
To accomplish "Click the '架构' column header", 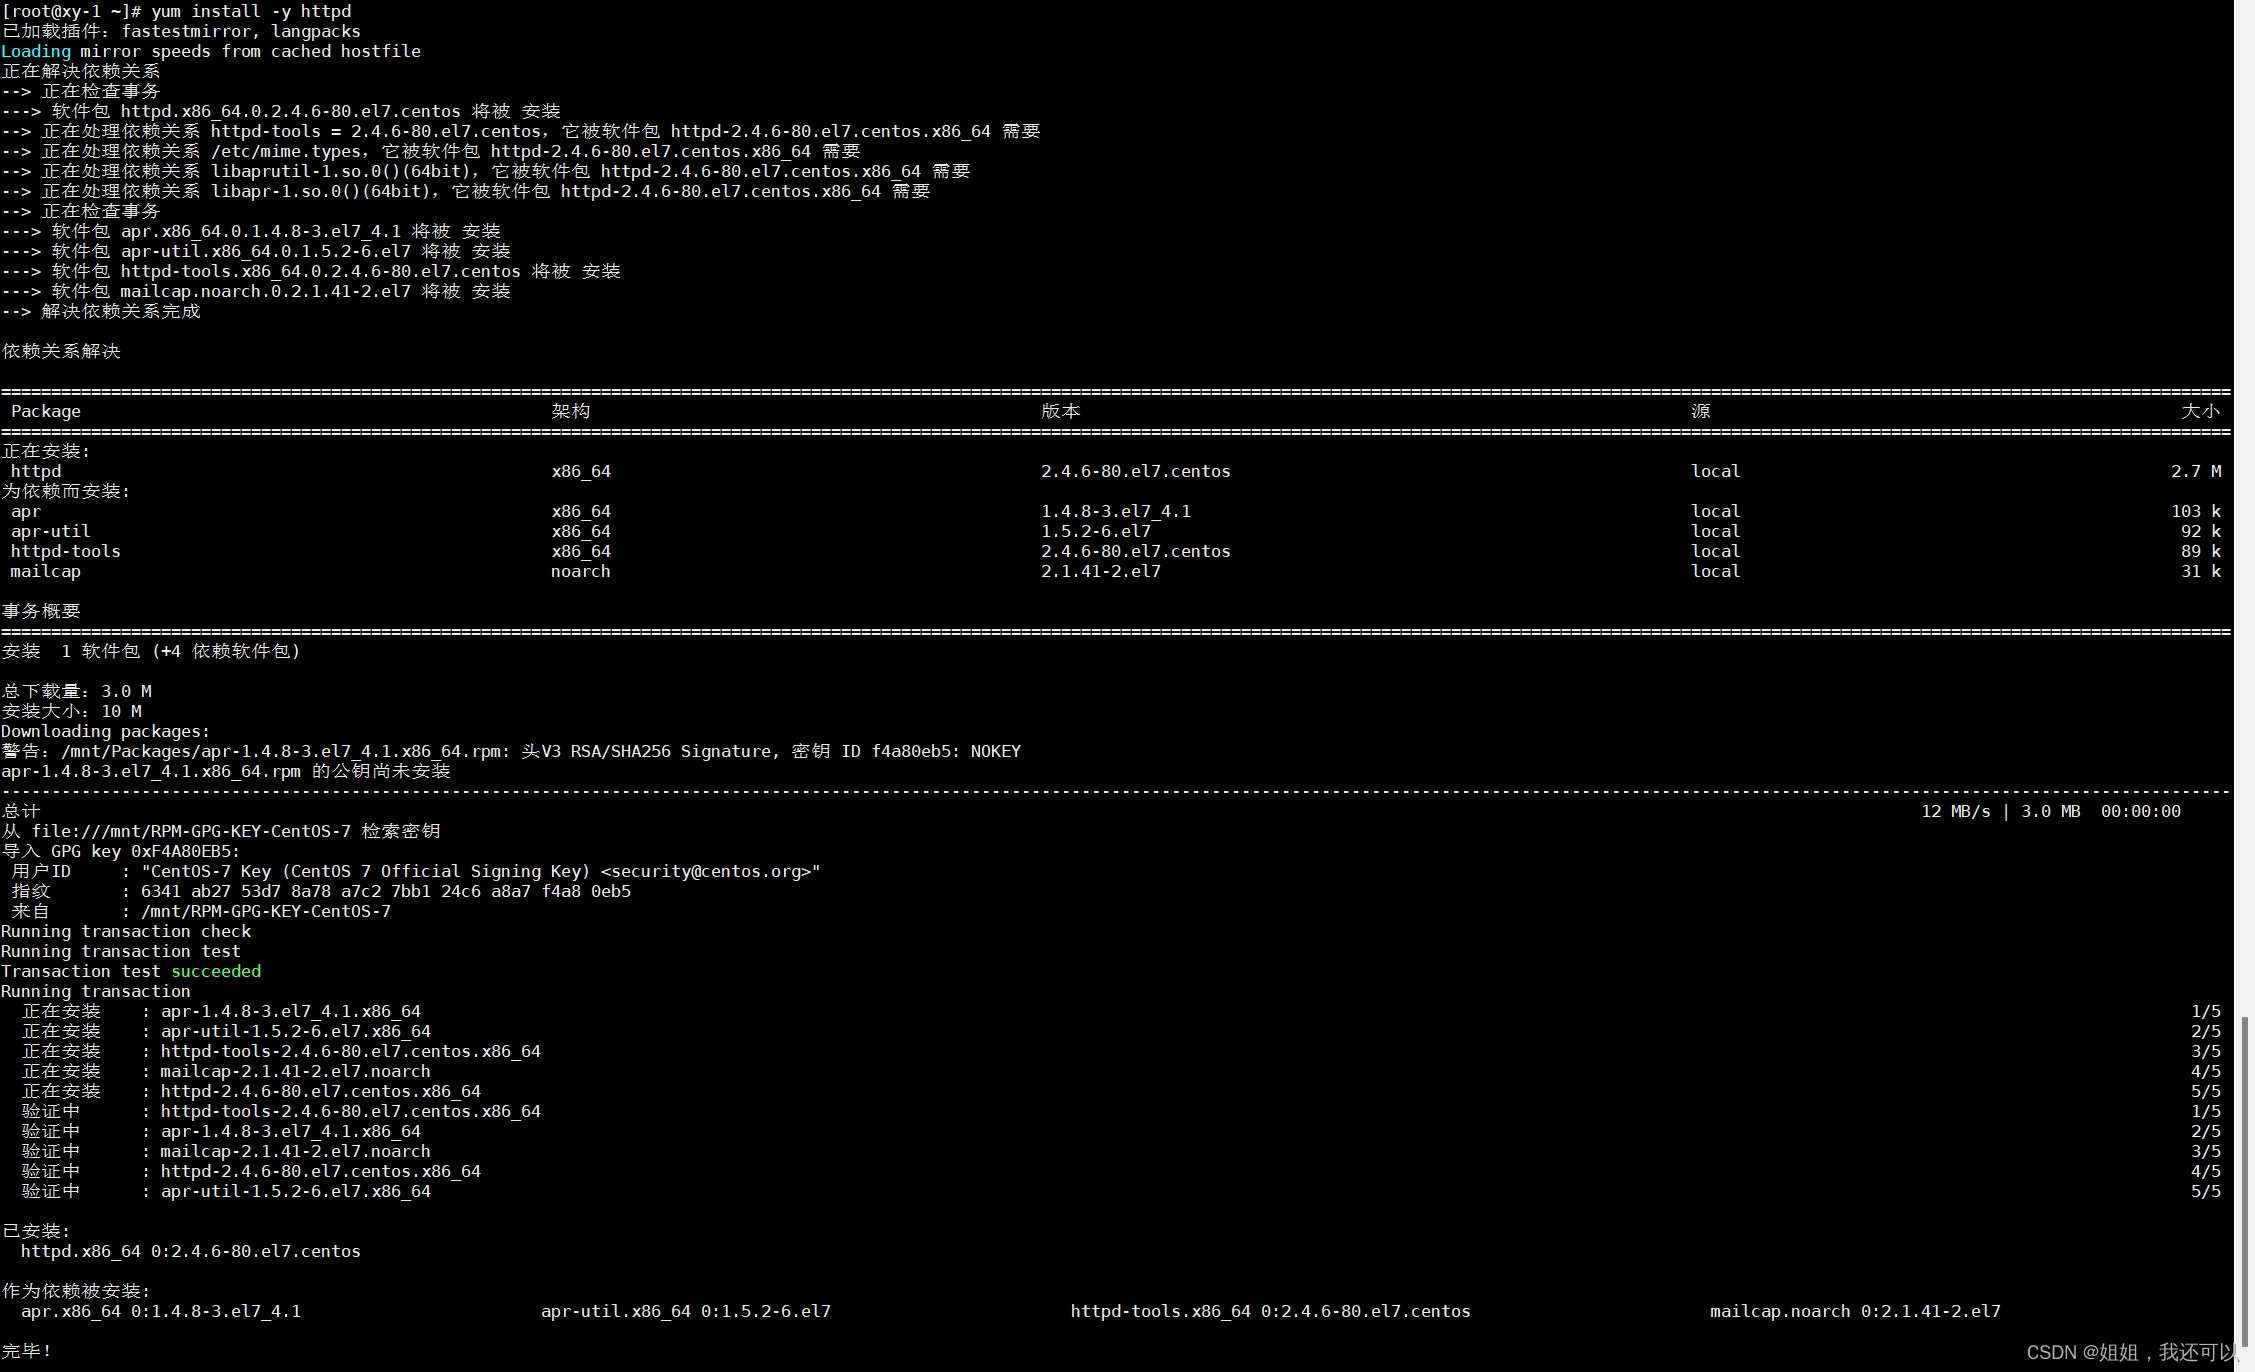I will coord(571,411).
